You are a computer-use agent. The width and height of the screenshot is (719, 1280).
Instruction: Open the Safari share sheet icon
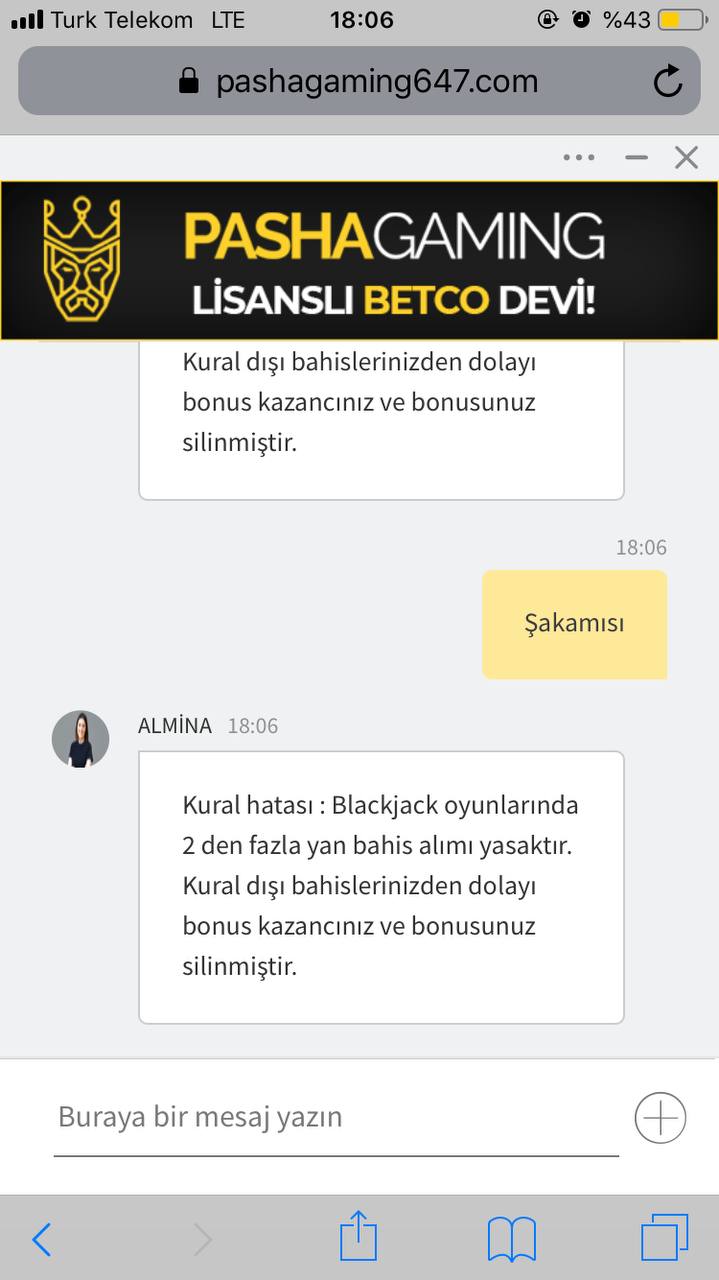[x=358, y=1236]
